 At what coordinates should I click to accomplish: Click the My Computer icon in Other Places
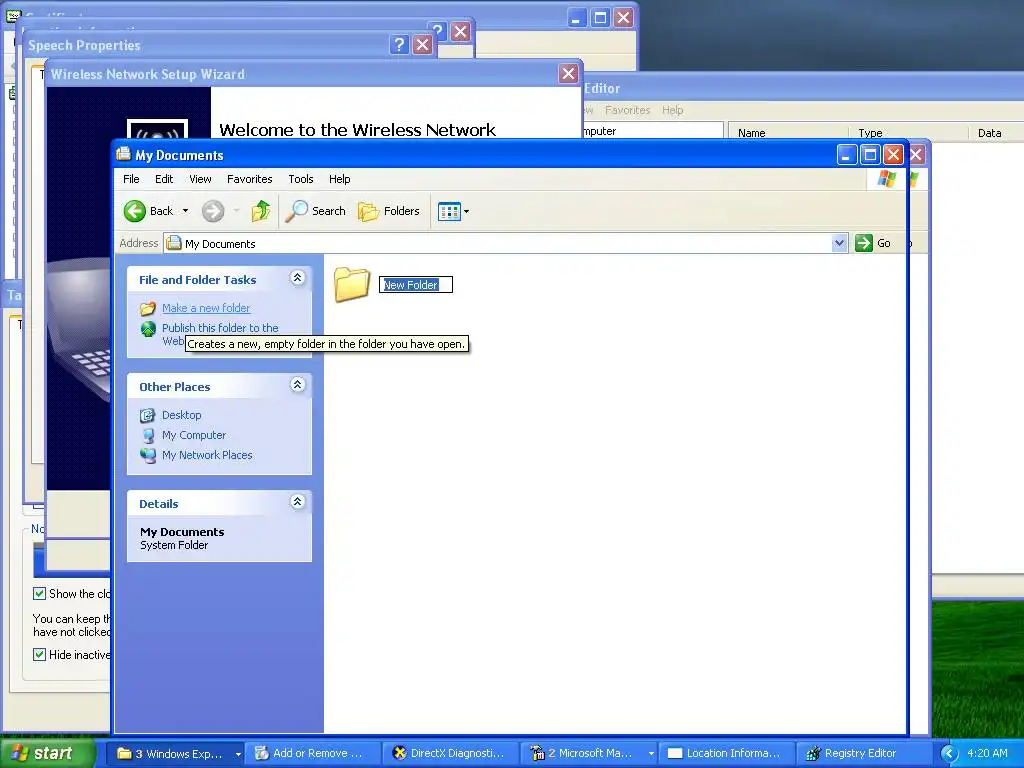[148, 436]
